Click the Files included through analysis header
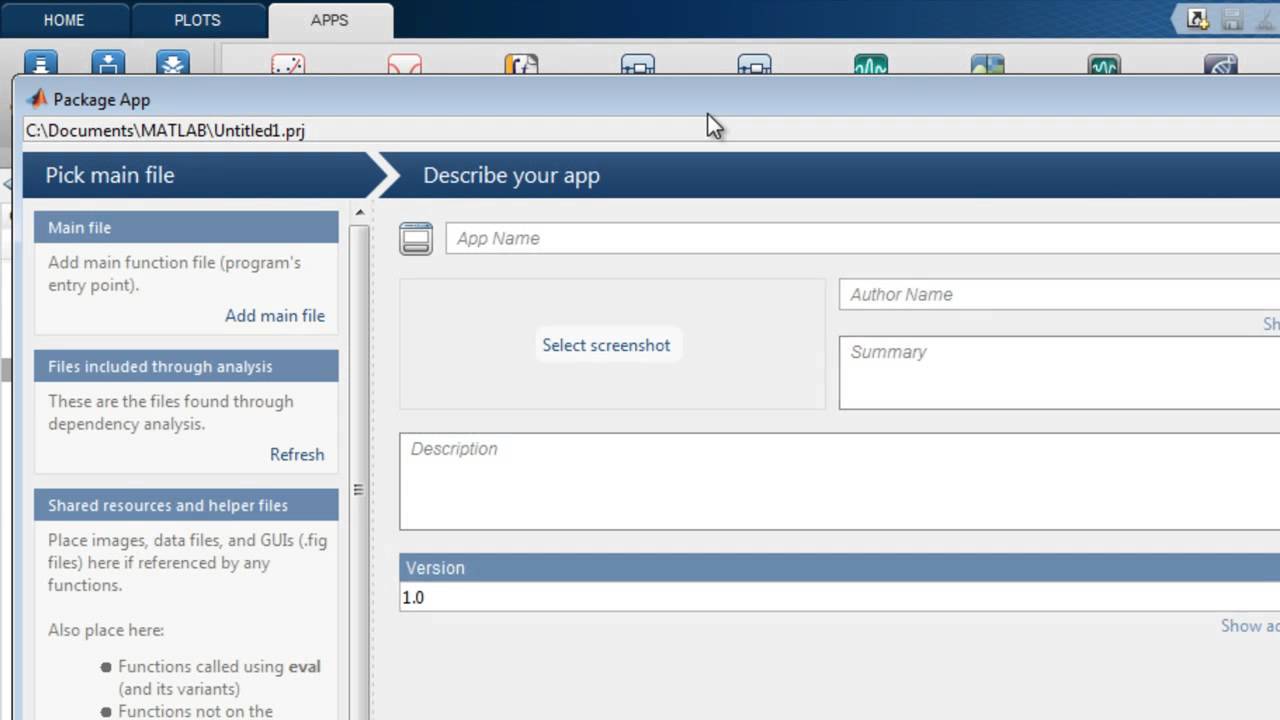Viewport: 1280px width, 720px height. pos(186,366)
